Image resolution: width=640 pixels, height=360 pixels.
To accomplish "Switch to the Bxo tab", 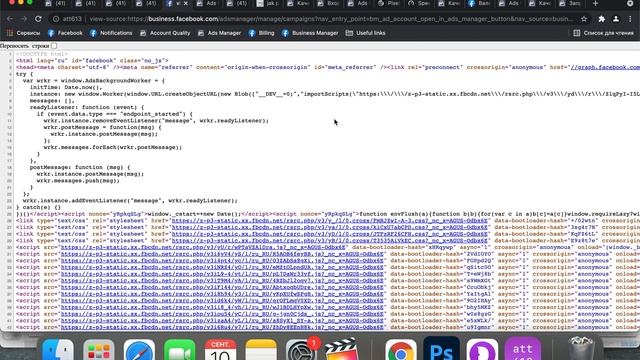I will [328, 4].
